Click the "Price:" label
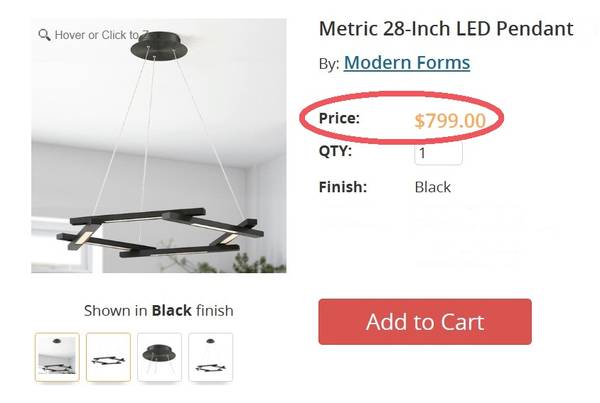Image resolution: width=600 pixels, height=403 pixels. [339, 119]
